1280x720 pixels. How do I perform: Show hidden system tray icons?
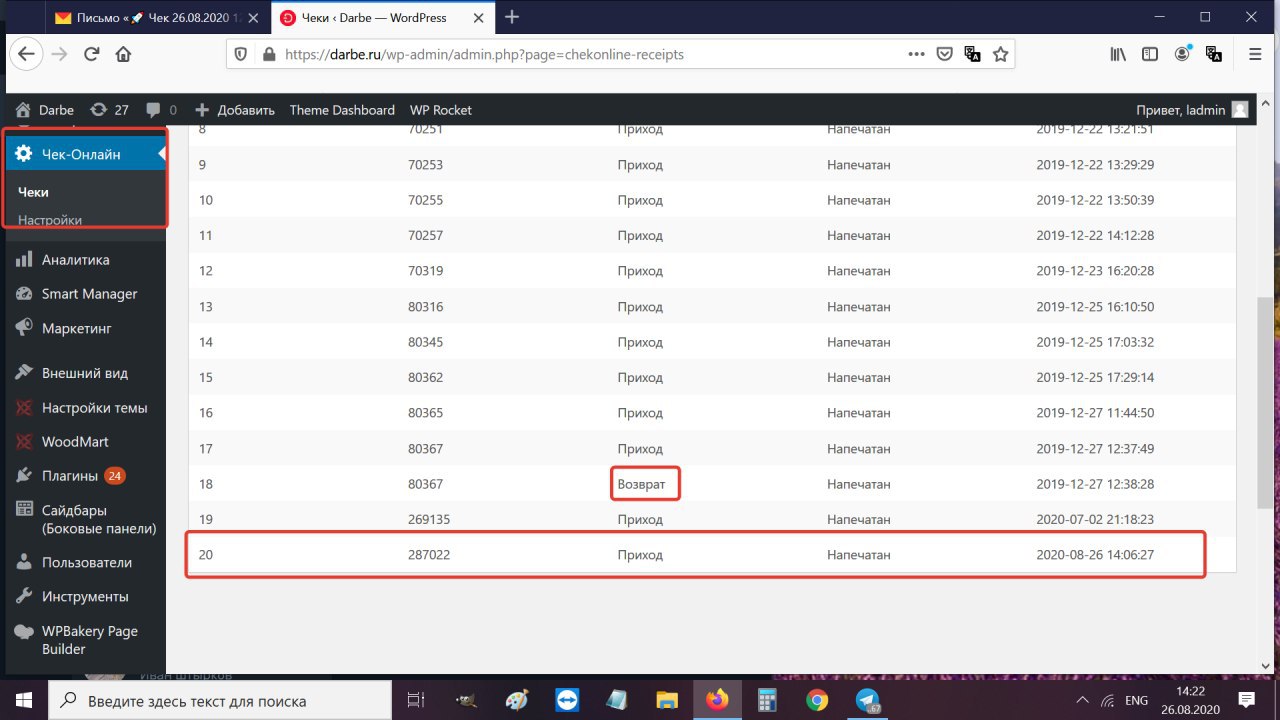[x=1082, y=700]
